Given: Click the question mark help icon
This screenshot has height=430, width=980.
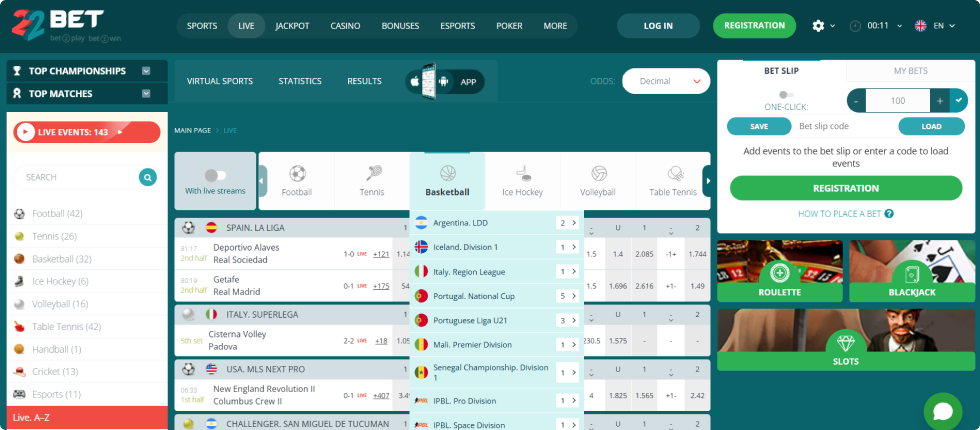Looking at the screenshot, I should click(x=889, y=214).
